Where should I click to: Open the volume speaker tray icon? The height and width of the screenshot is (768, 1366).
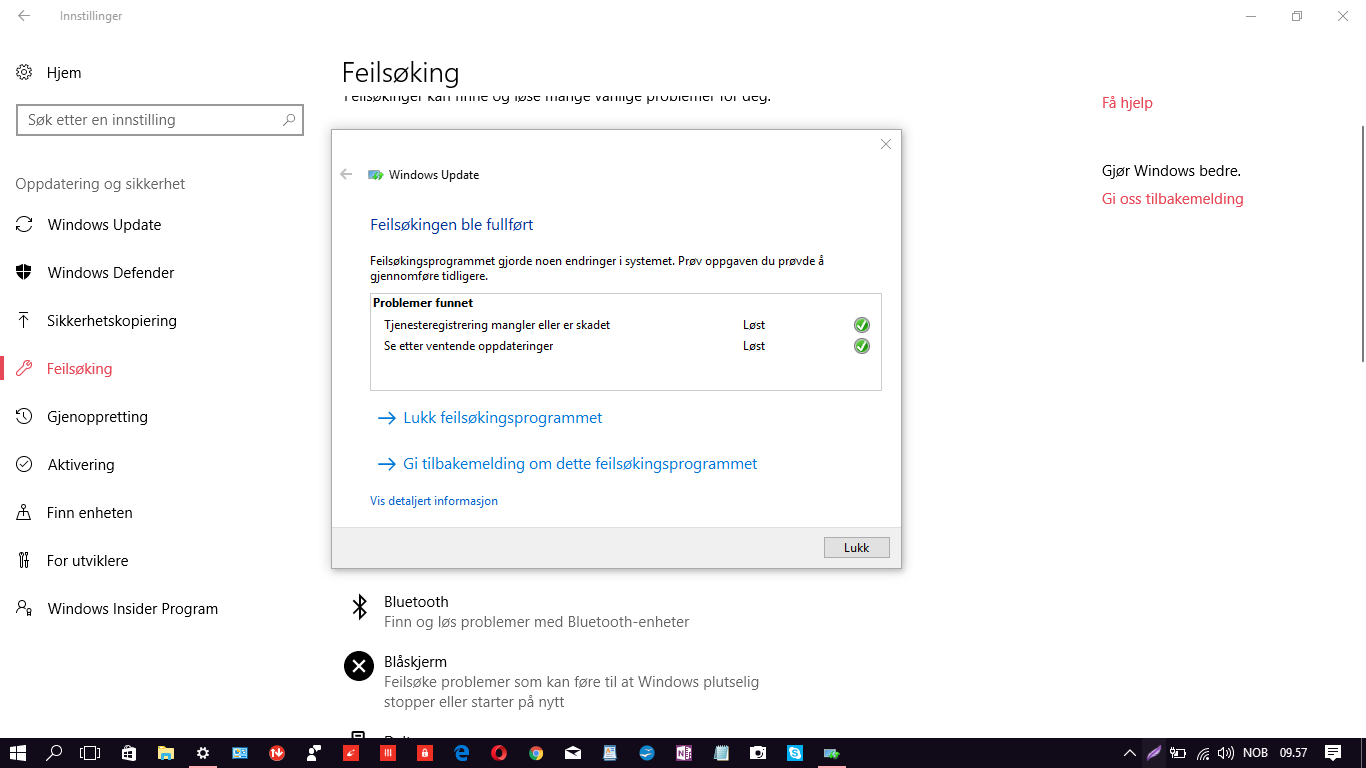1226,753
